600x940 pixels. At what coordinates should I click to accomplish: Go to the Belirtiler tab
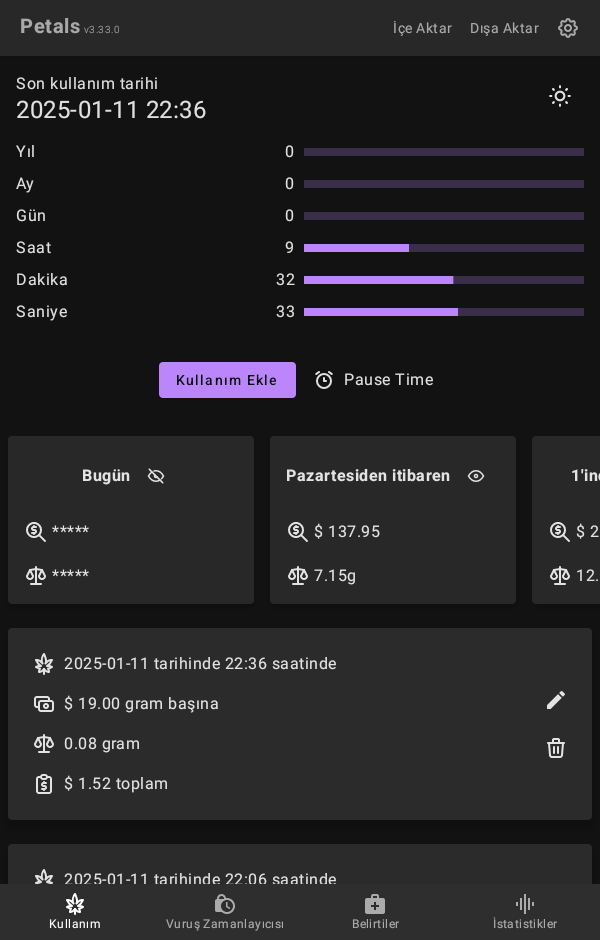[x=375, y=912]
